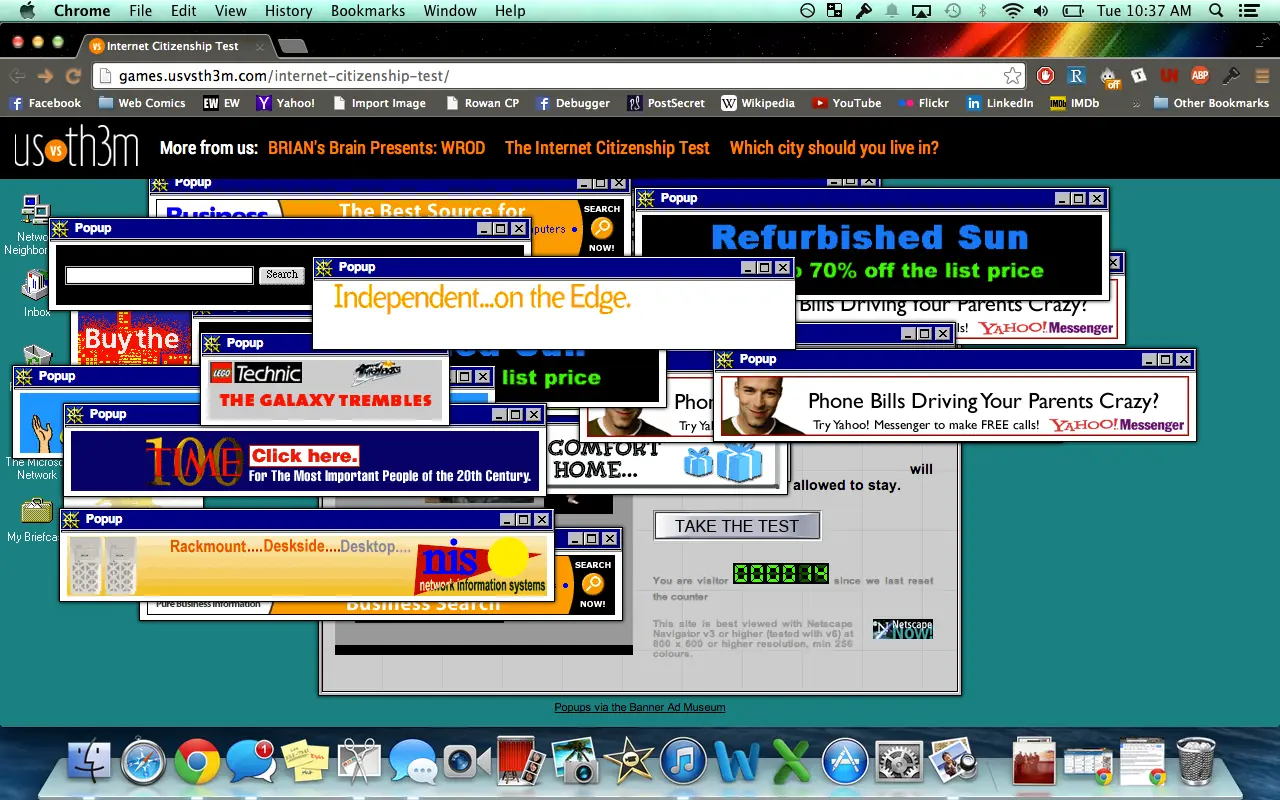Open the Bookmarks menu
This screenshot has width=1280, height=800.
[x=367, y=11]
